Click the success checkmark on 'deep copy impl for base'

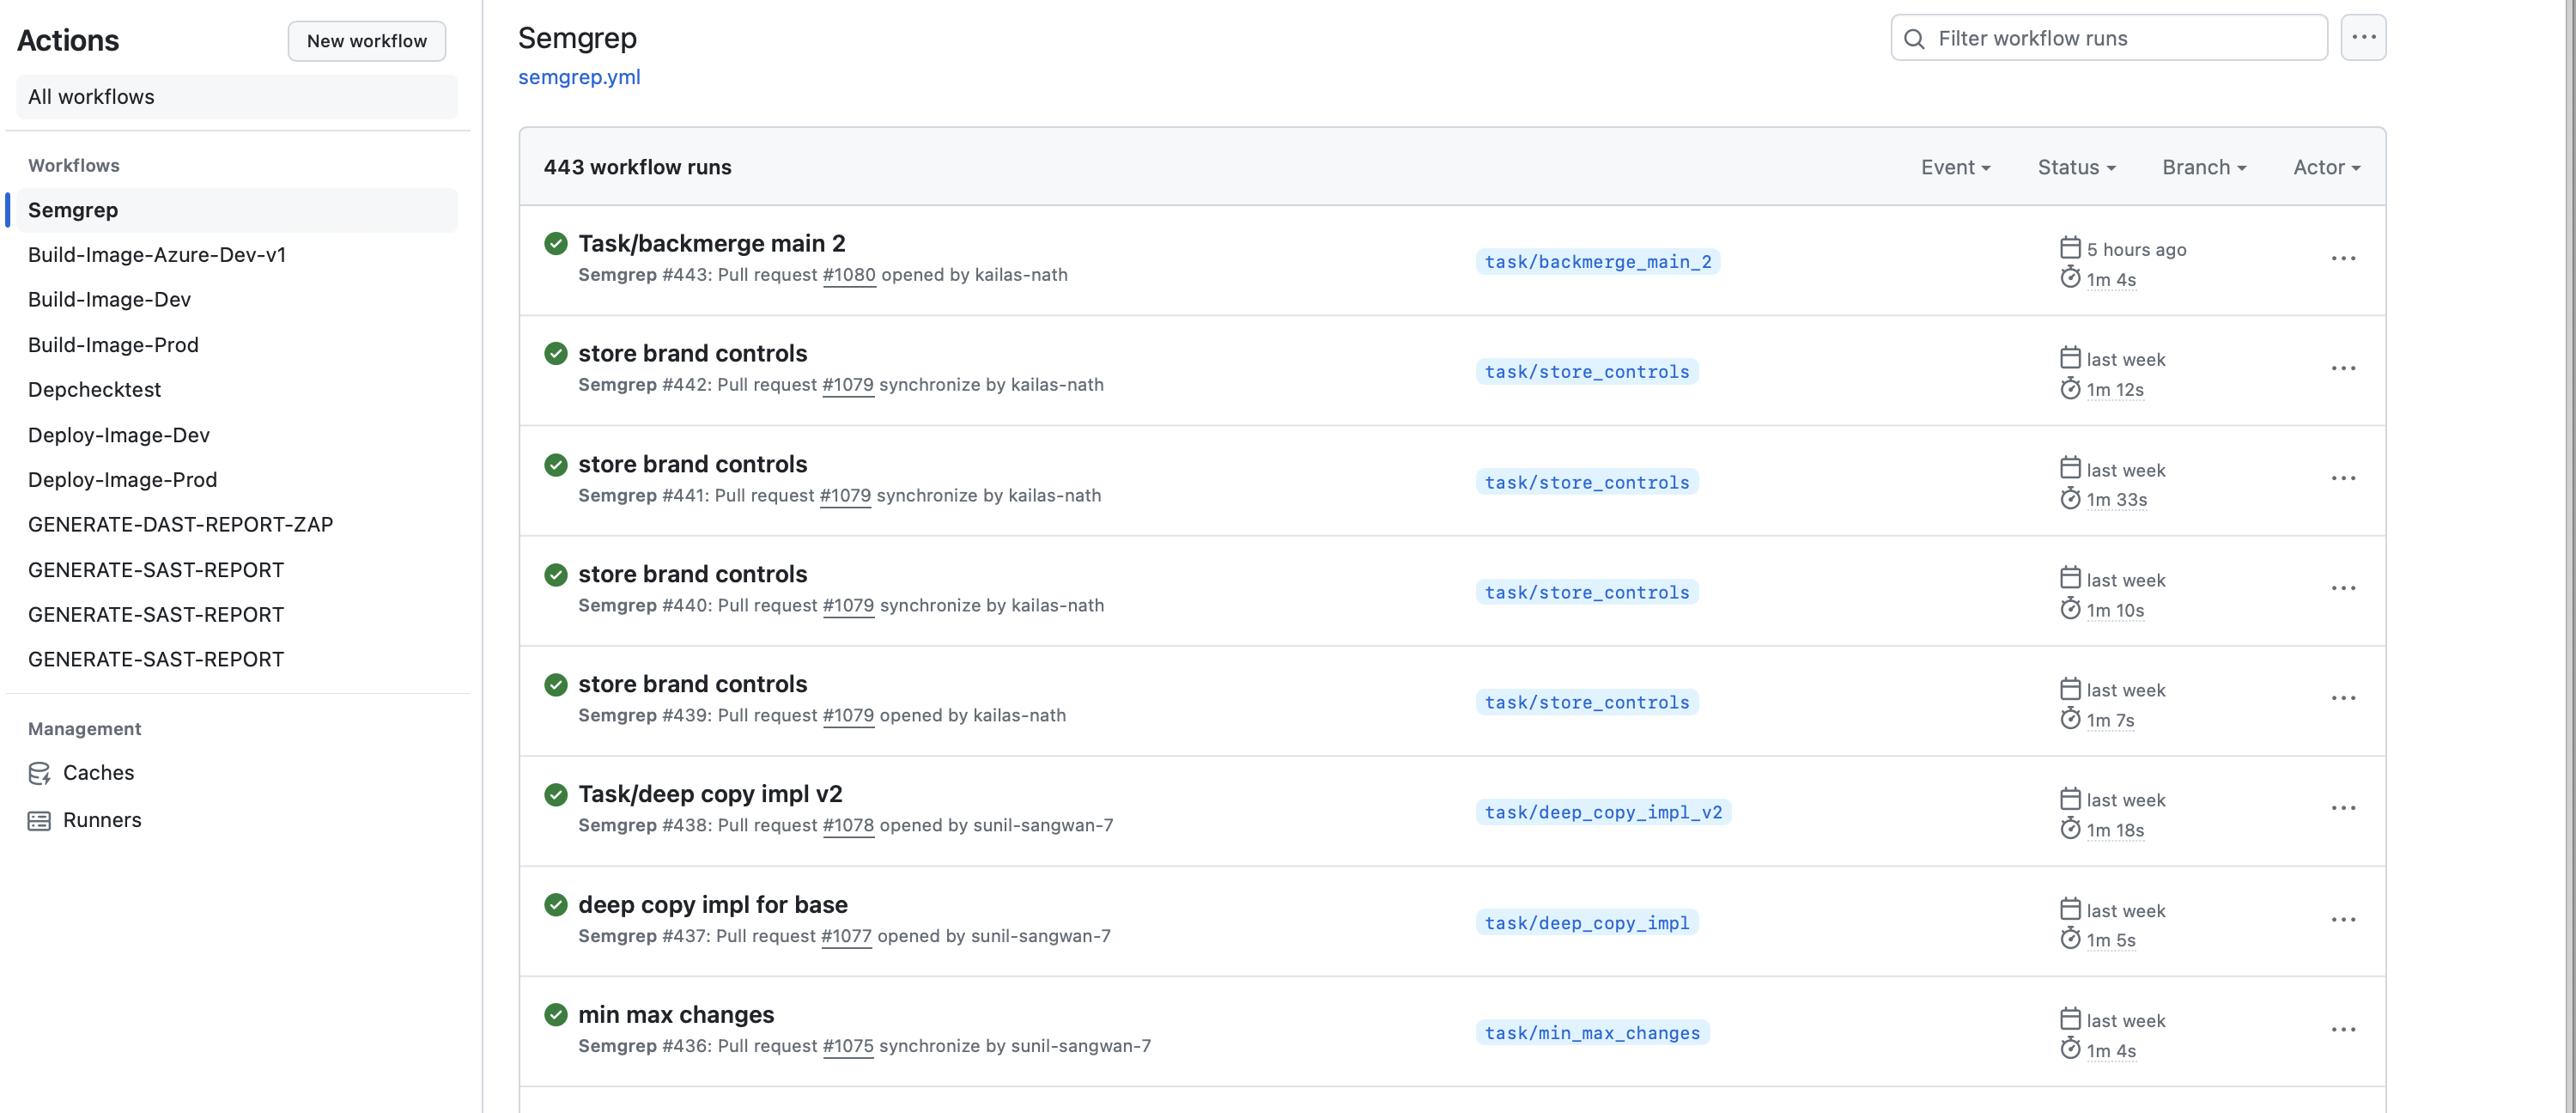click(x=556, y=905)
